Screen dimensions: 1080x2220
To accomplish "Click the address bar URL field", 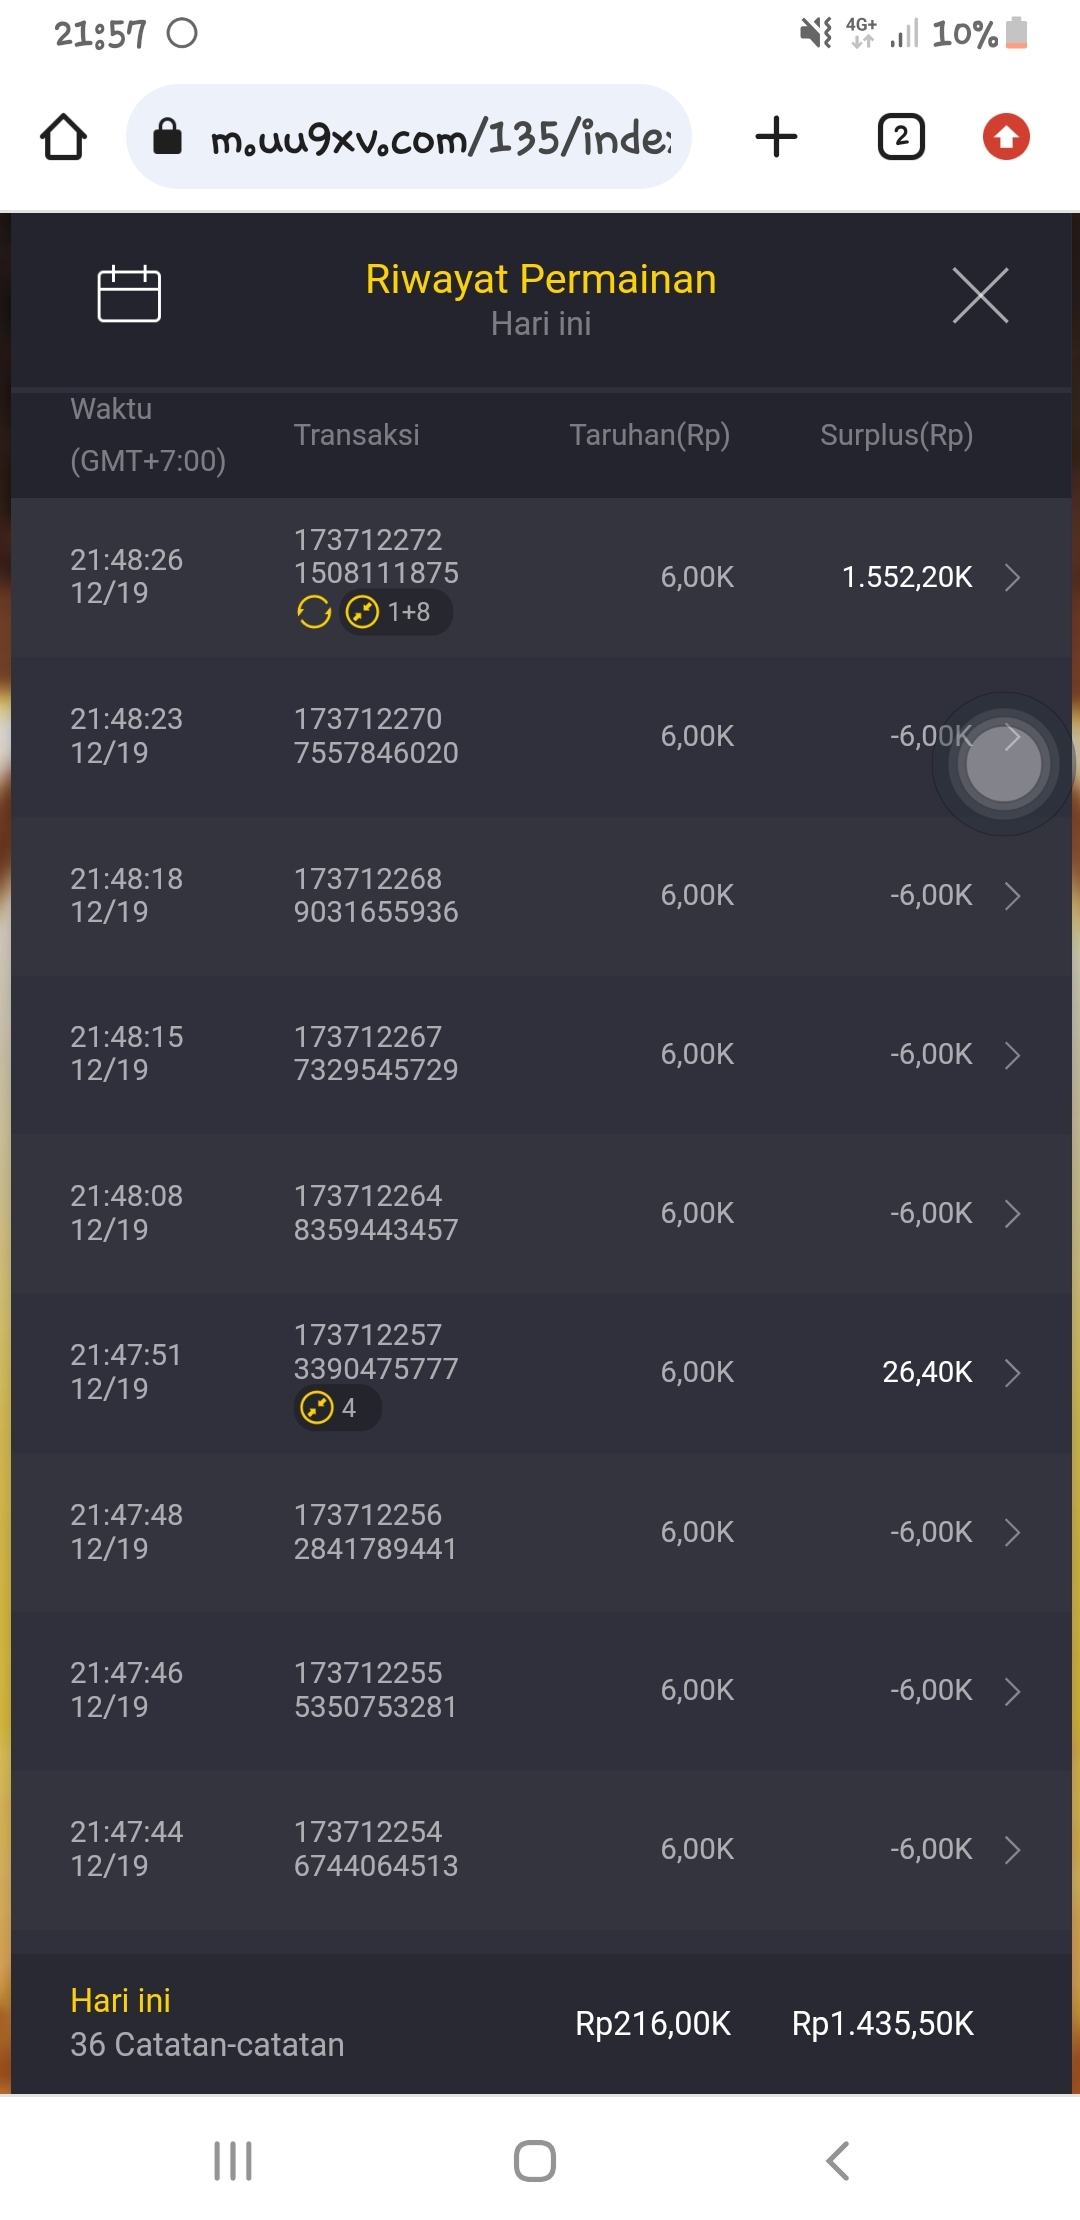I will (x=440, y=137).
